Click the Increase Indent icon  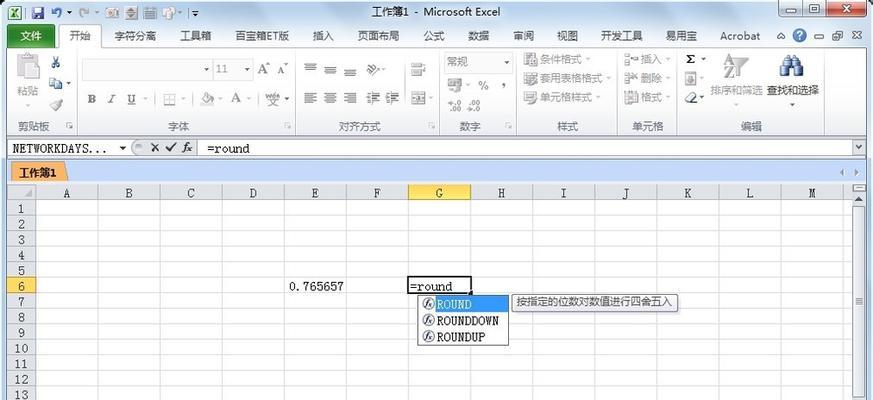tap(392, 98)
